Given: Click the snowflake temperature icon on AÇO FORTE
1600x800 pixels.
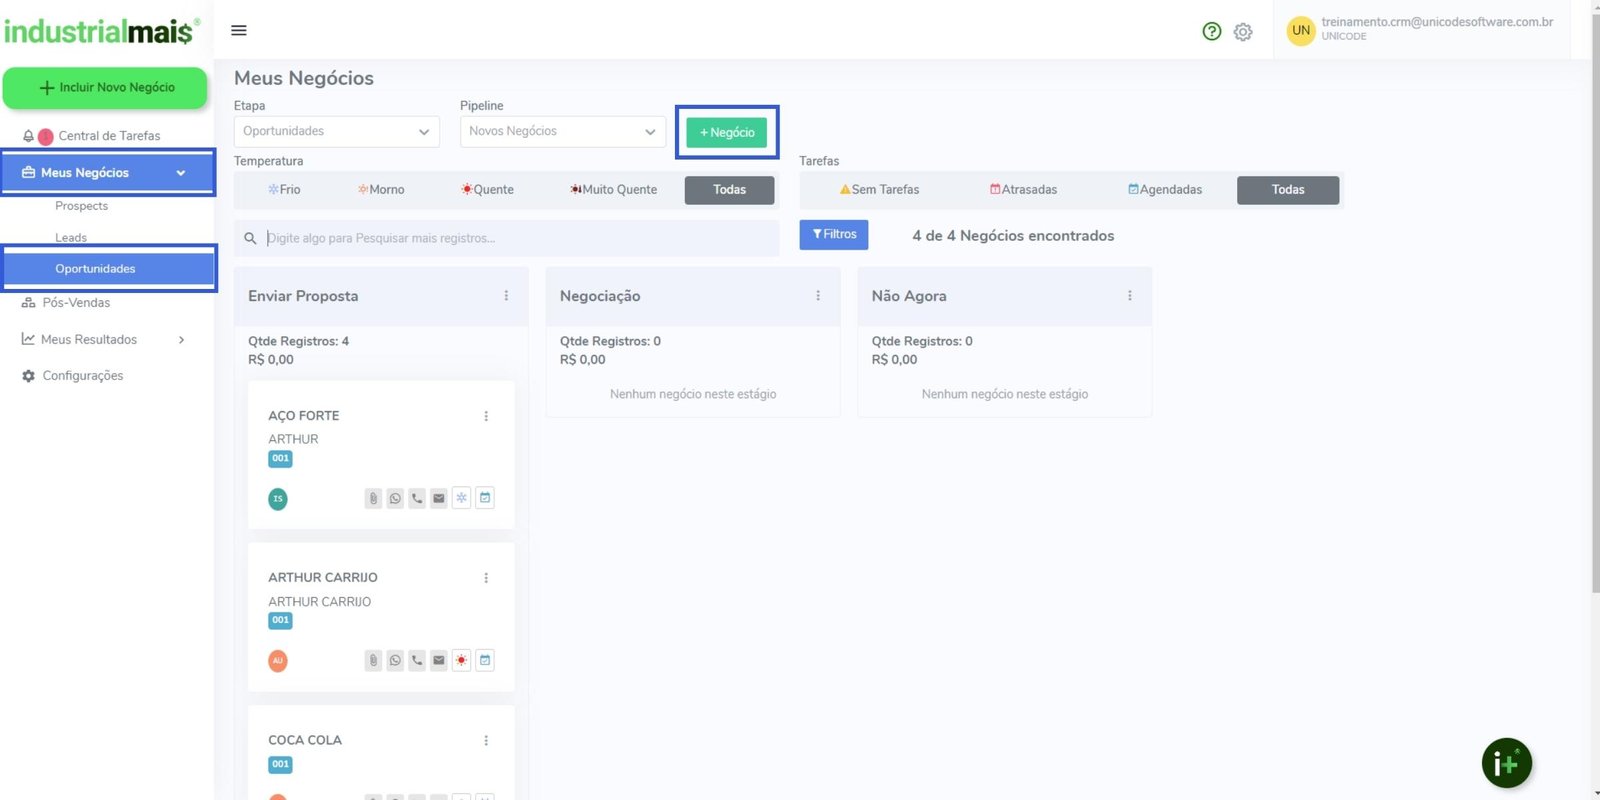Looking at the screenshot, I should pos(461,498).
